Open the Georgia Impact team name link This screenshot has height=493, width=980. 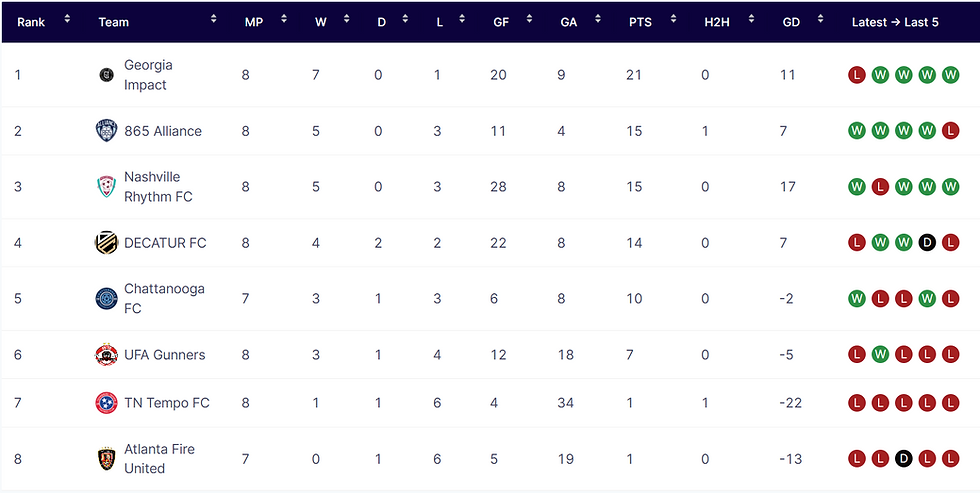148,75
